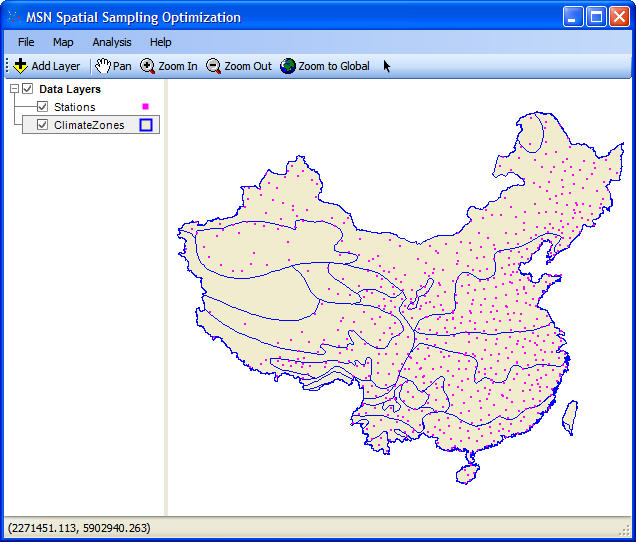This screenshot has height=542, width=636.
Task: Minimize the MSN Spatial Sampling window
Action: [573, 17]
